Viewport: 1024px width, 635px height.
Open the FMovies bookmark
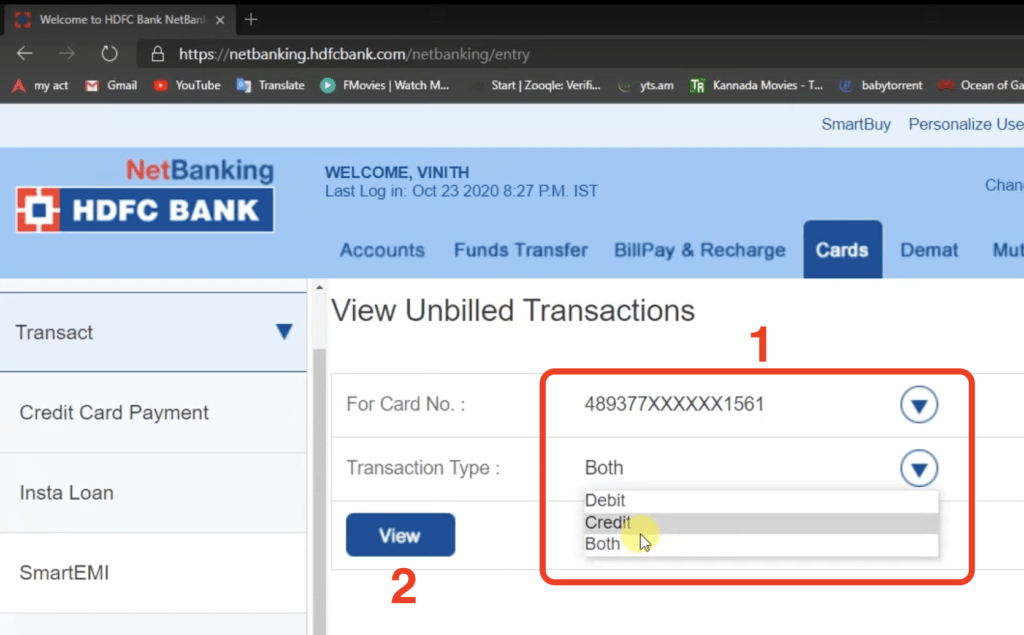(x=385, y=85)
